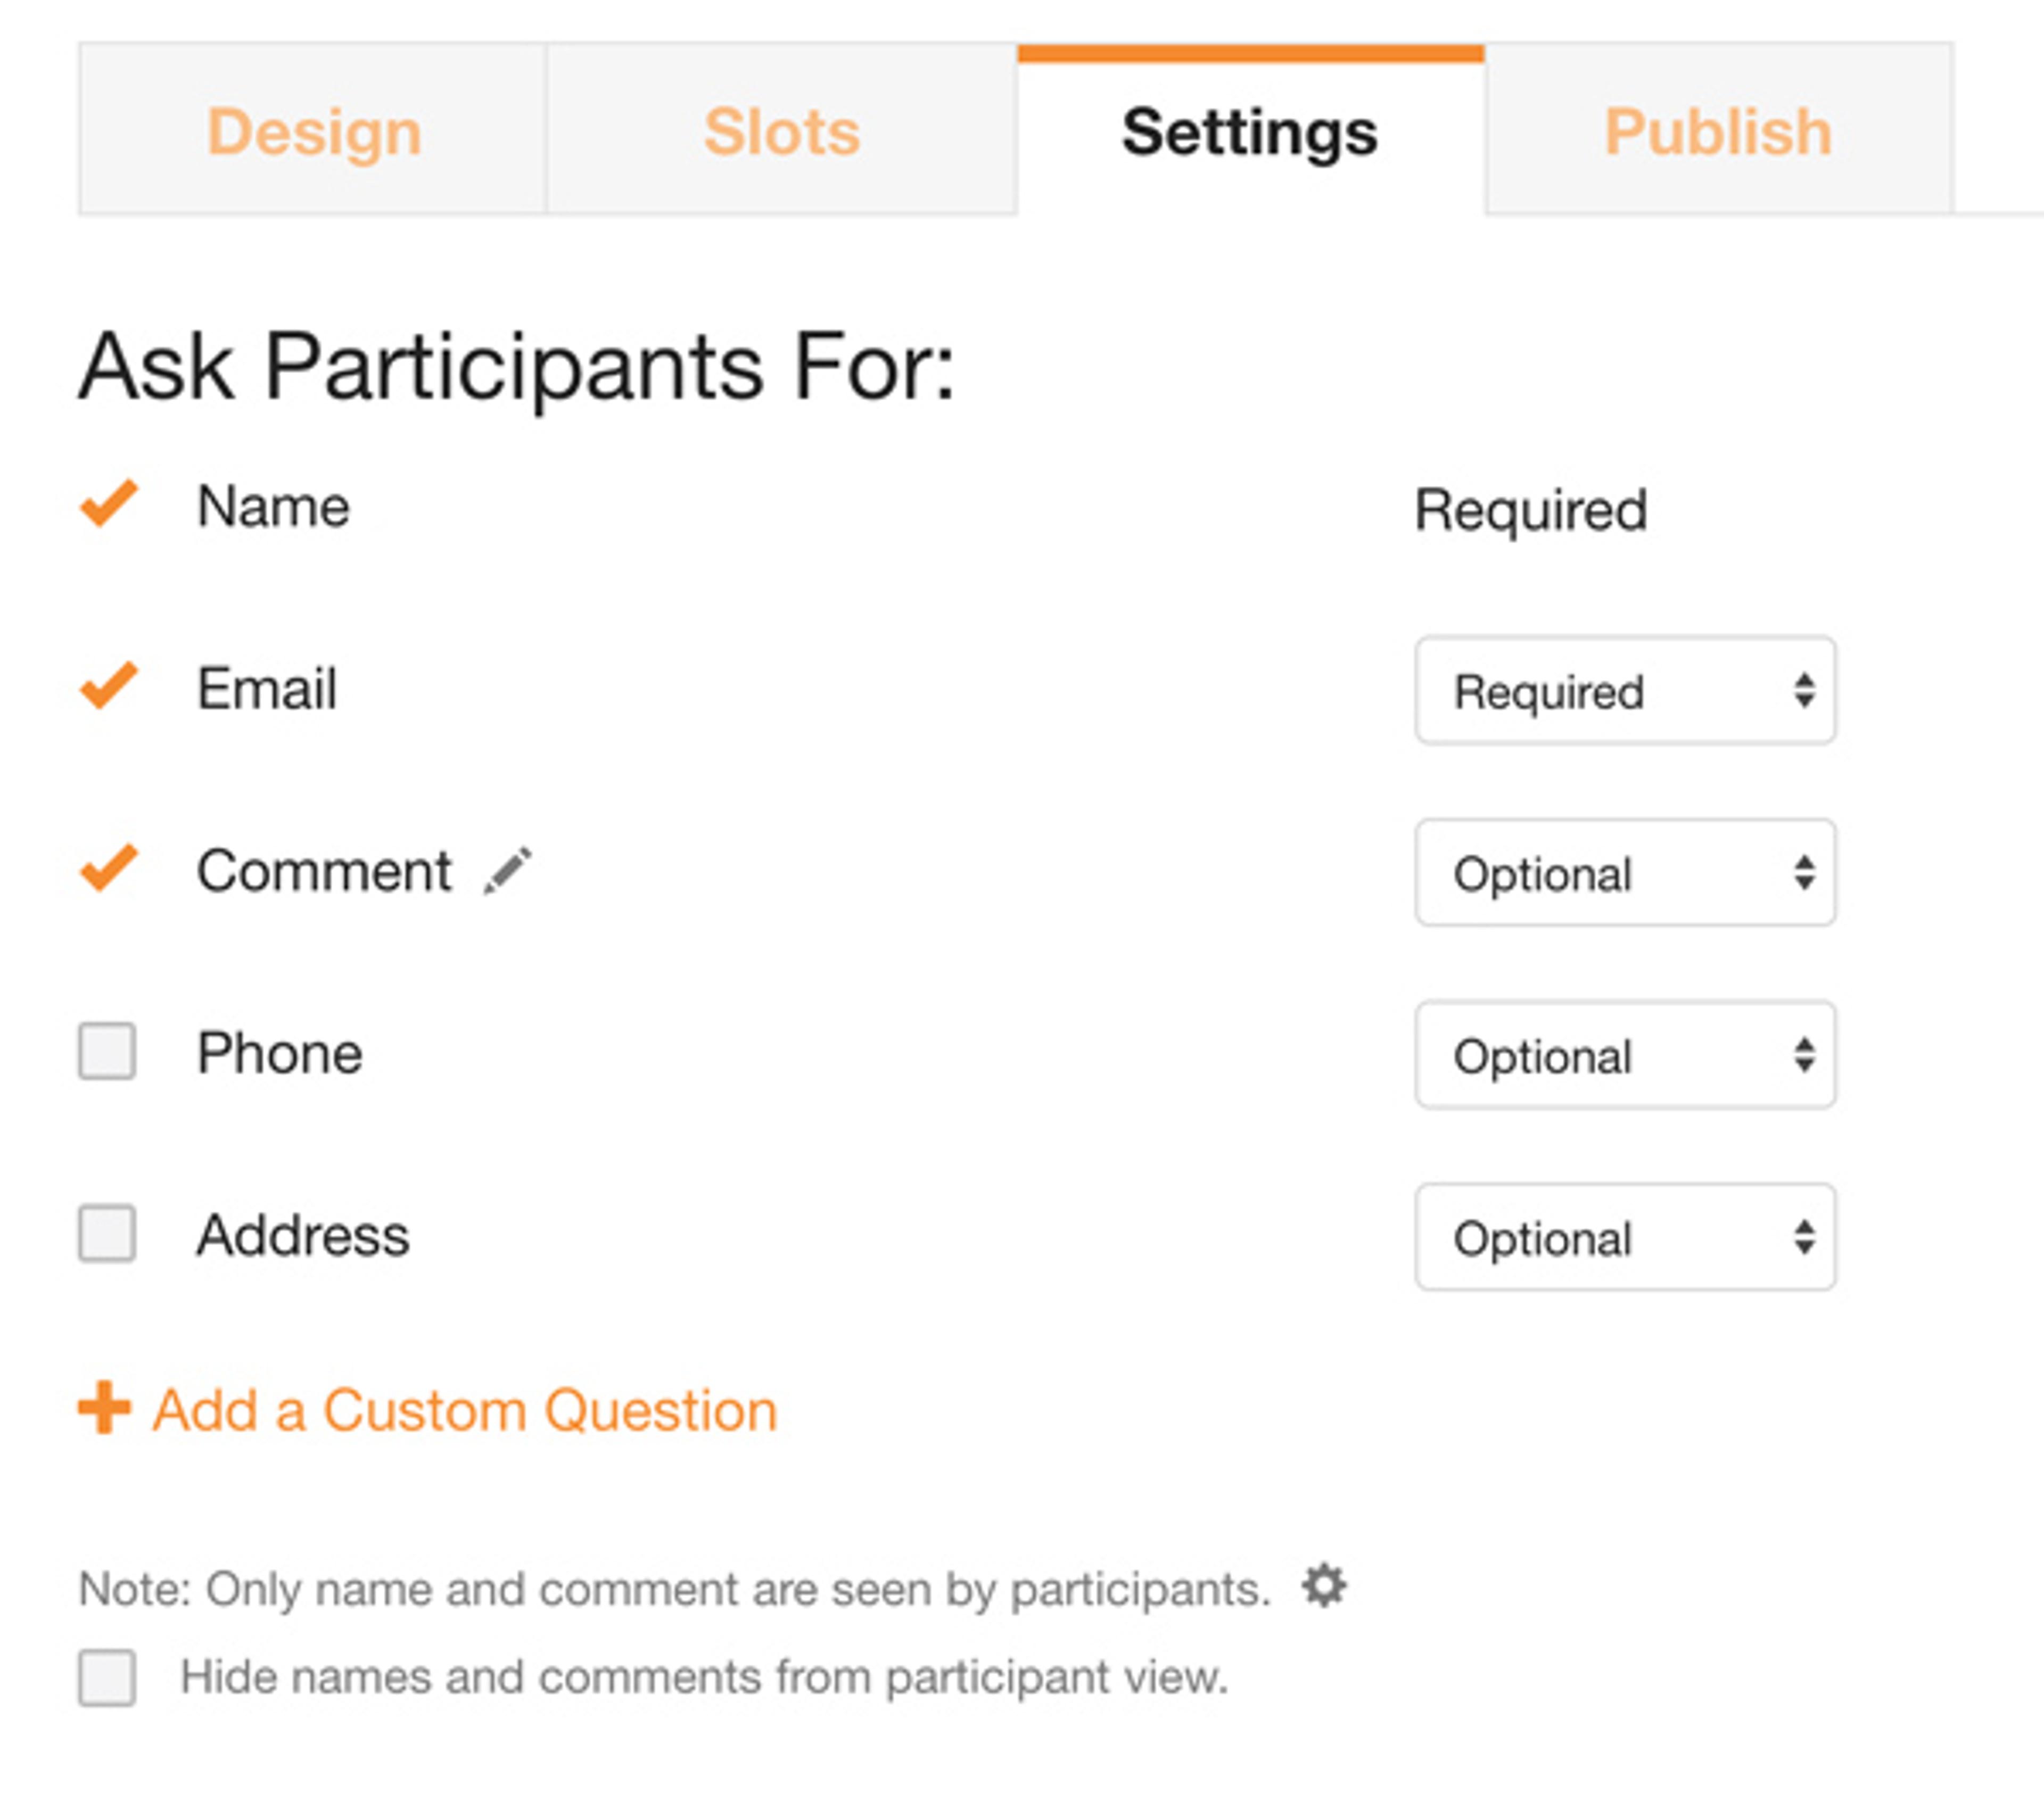The image size is (2044, 1819).
Task: Open the gear icon next to the note
Action: [1324, 1586]
